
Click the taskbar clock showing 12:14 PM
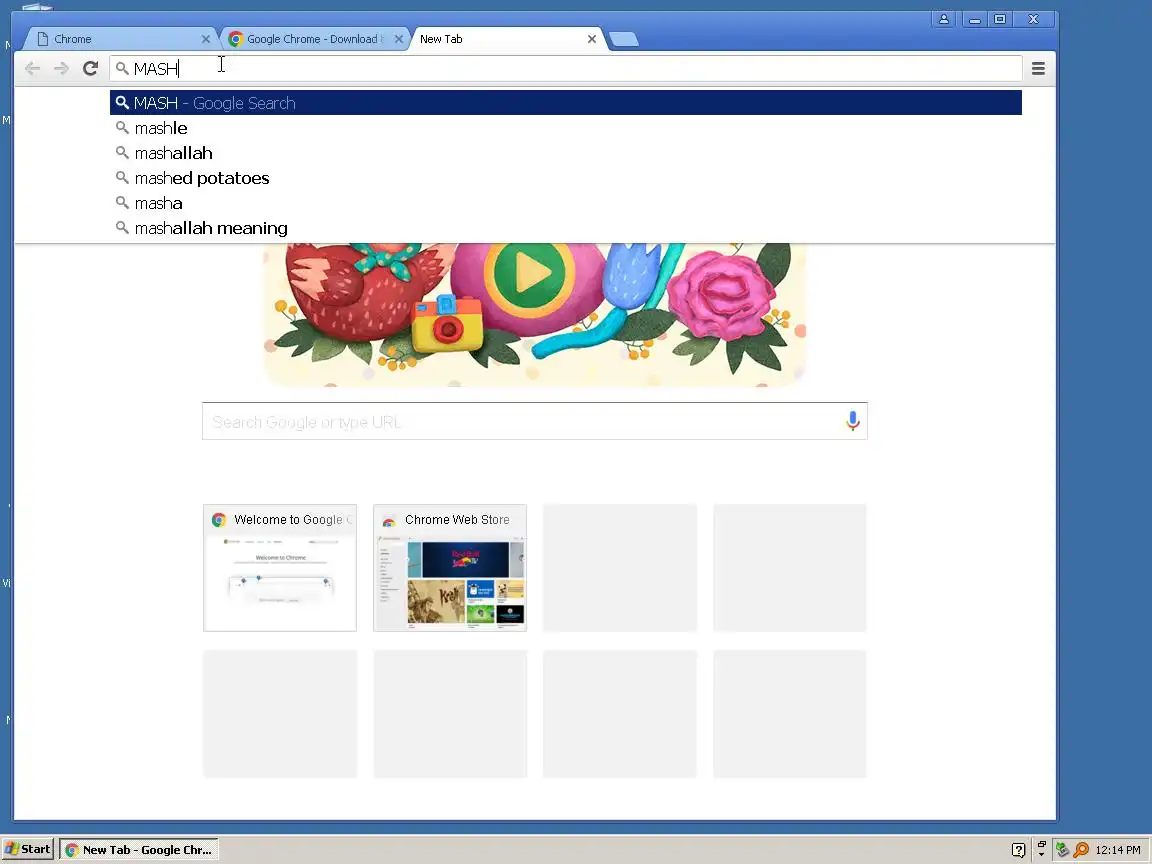point(1117,850)
